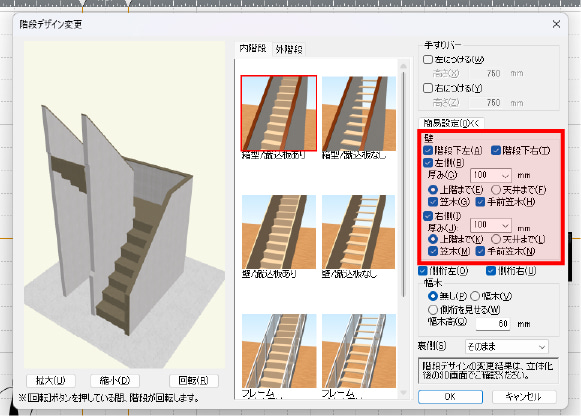
Task: Uncheck the 階段下左(A) wall checkbox
Action: point(428,150)
